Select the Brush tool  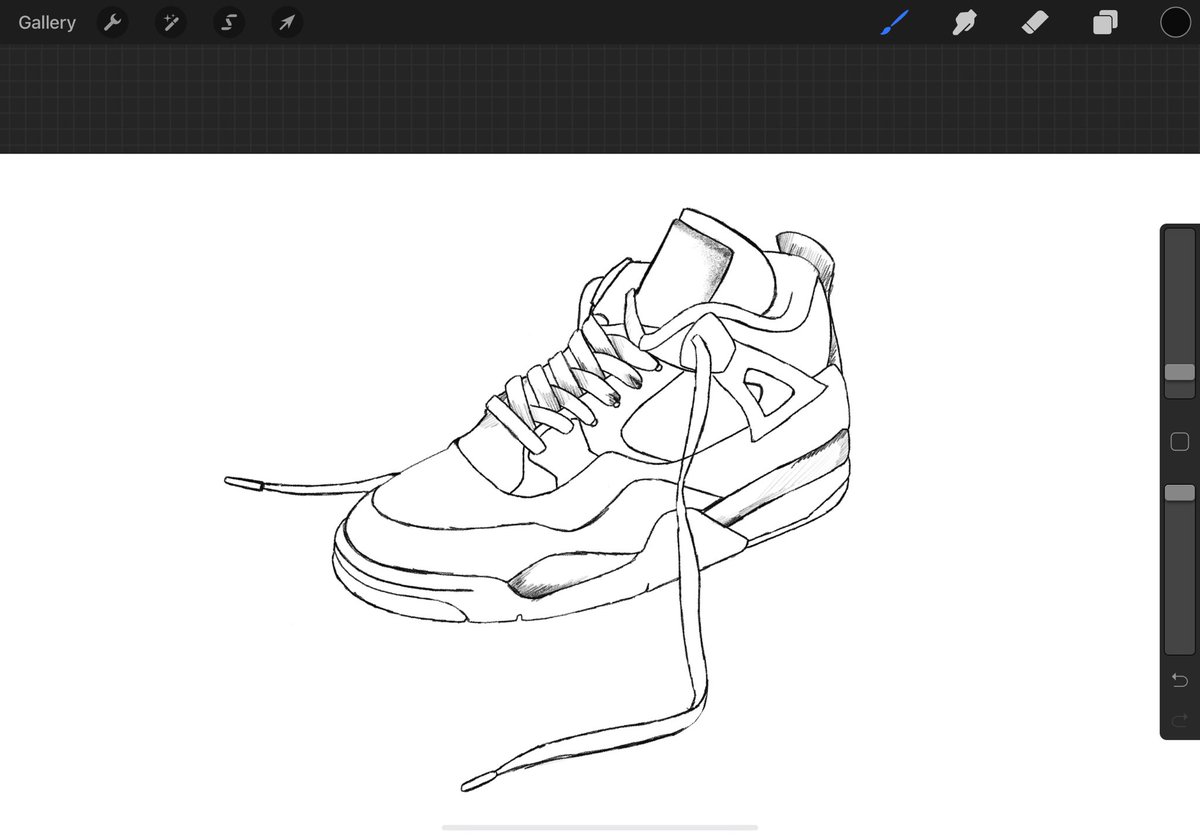(x=895, y=23)
